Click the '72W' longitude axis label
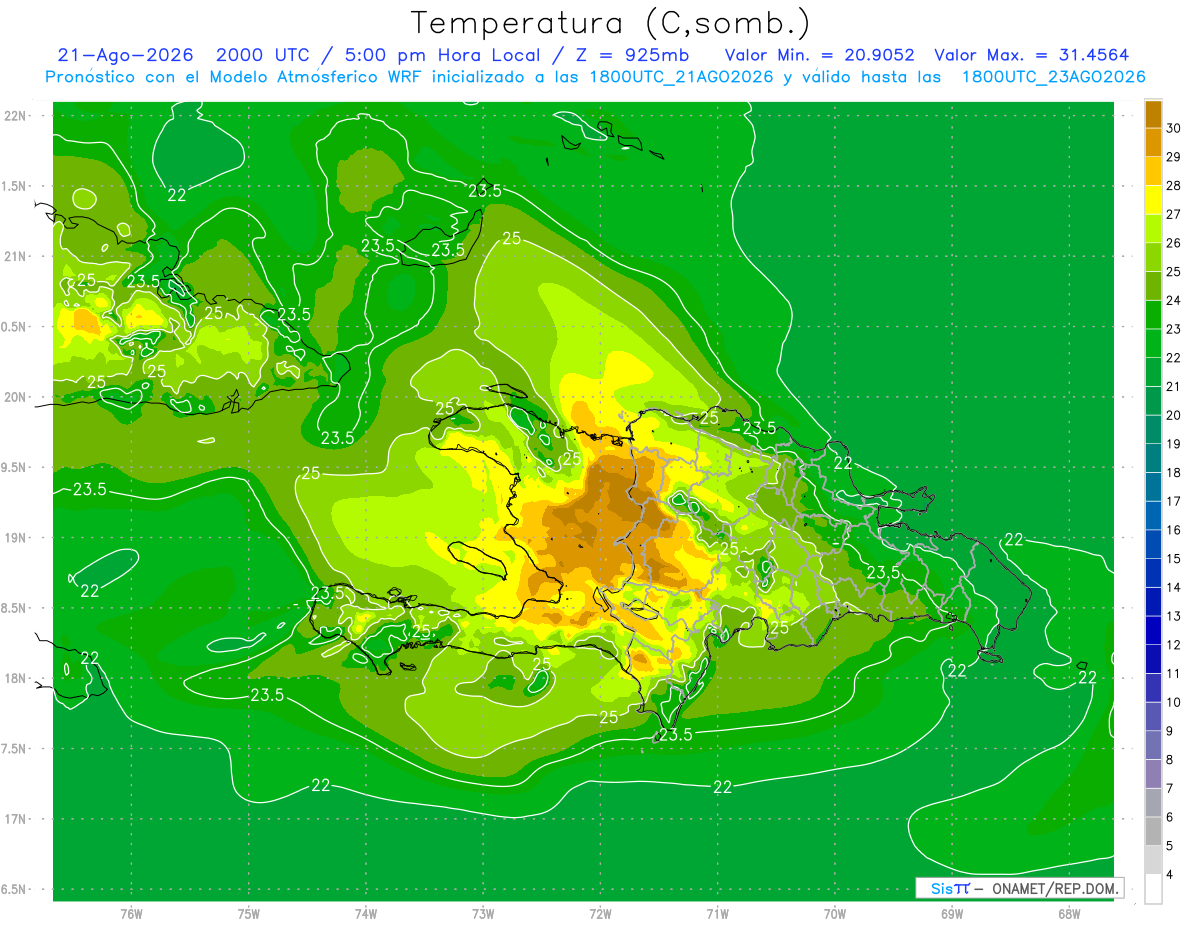 tap(600, 914)
